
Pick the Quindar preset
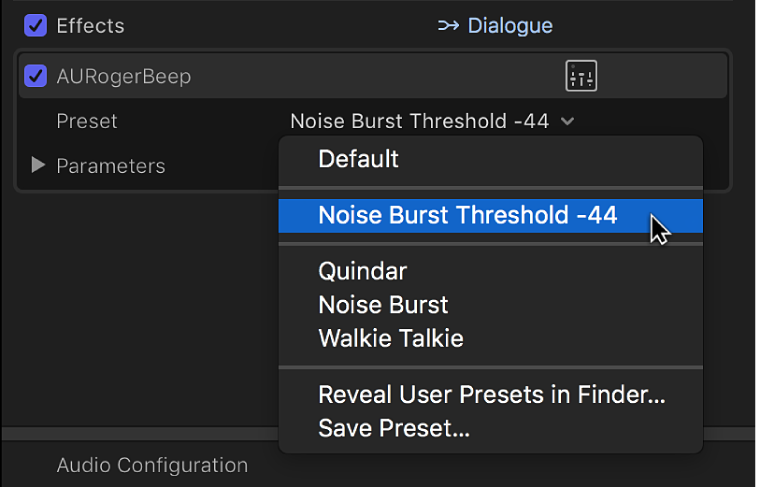click(362, 271)
